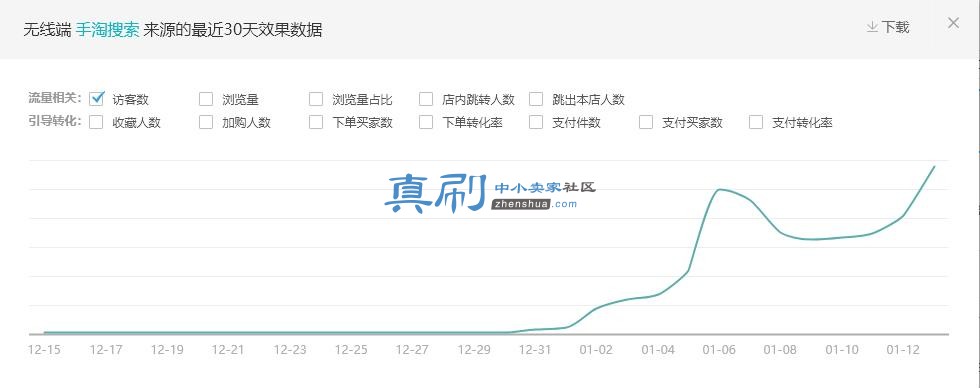Enable the 浏览量 checkbox
This screenshot has width=980, height=388.
click(206, 99)
